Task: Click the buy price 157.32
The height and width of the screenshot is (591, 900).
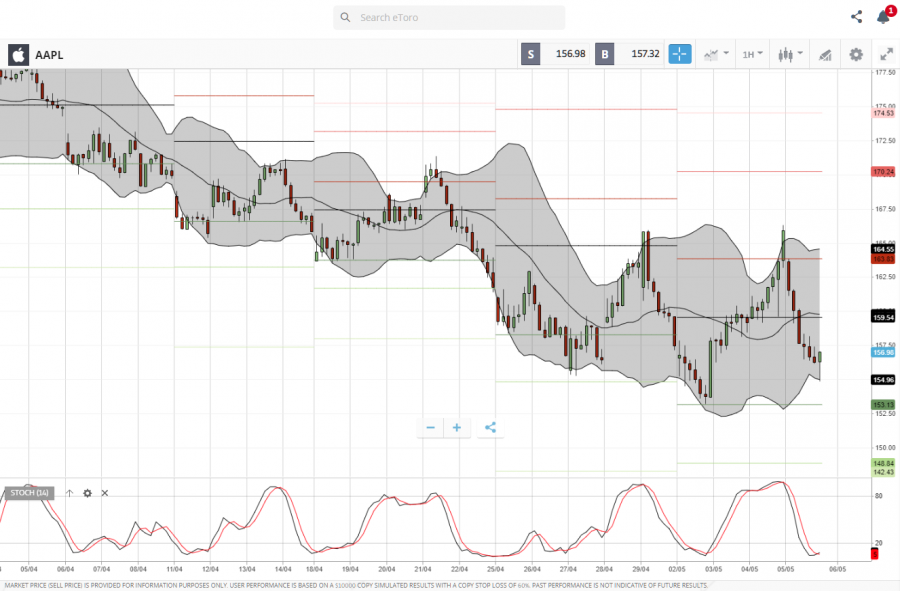Action: [x=645, y=53]
